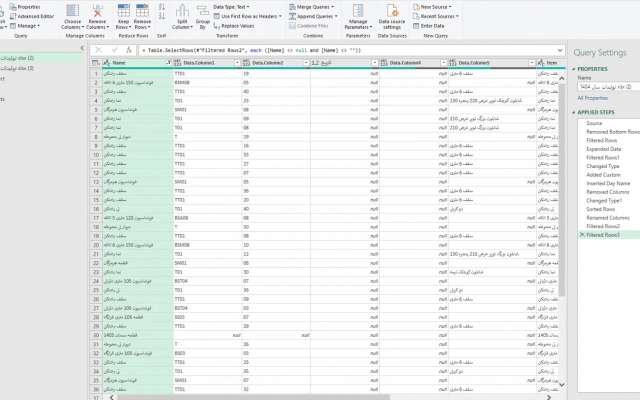The height and width of the screenshot is (400, 640).
Task: Click the data type icon of Data.Column1
Action: coord(178,63)
